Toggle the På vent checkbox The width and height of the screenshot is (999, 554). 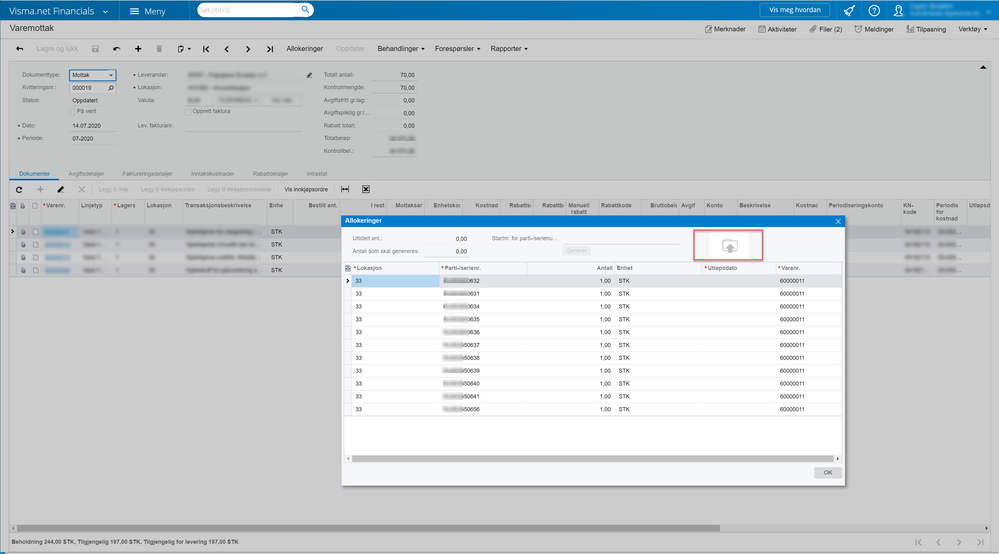coord(73,111)
